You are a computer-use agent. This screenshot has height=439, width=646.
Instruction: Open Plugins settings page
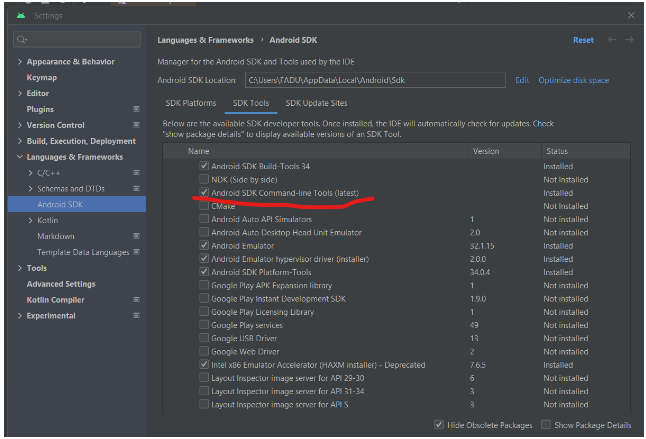[40, 109]
